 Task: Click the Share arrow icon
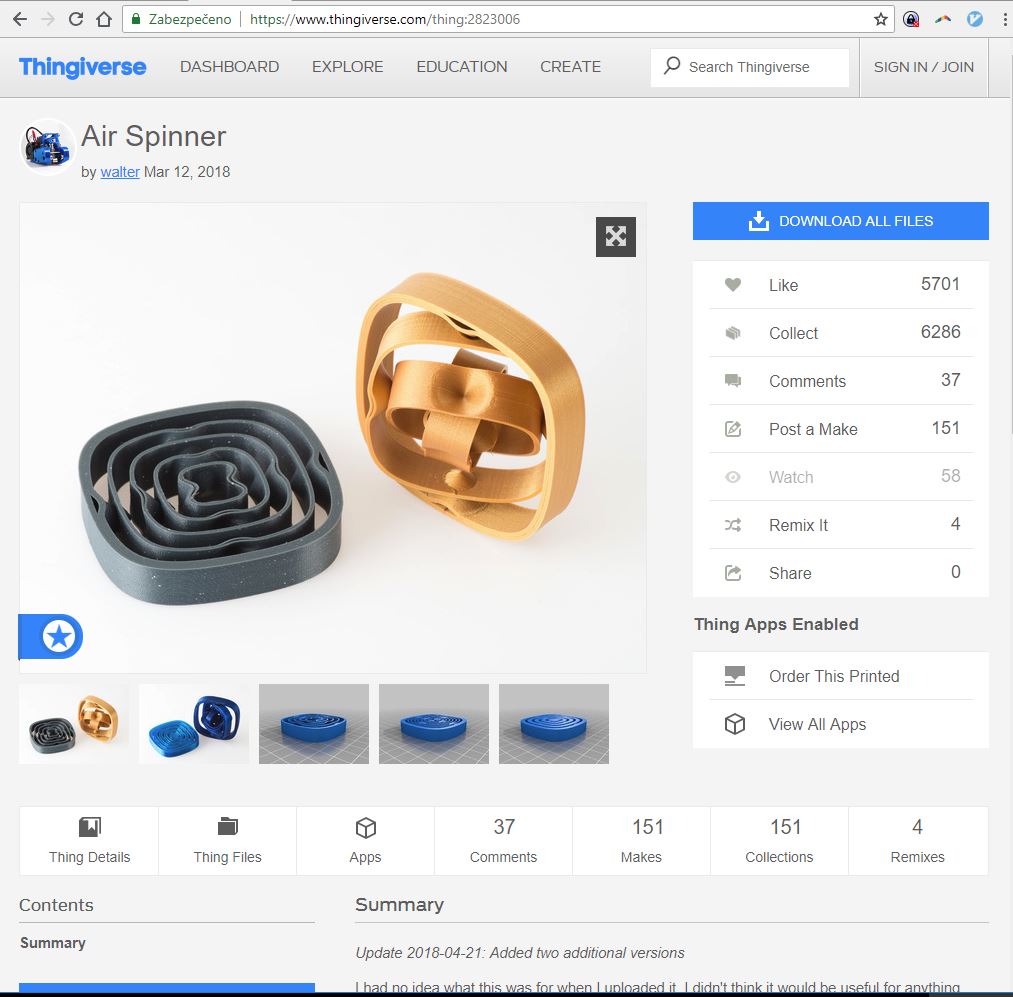733,573
